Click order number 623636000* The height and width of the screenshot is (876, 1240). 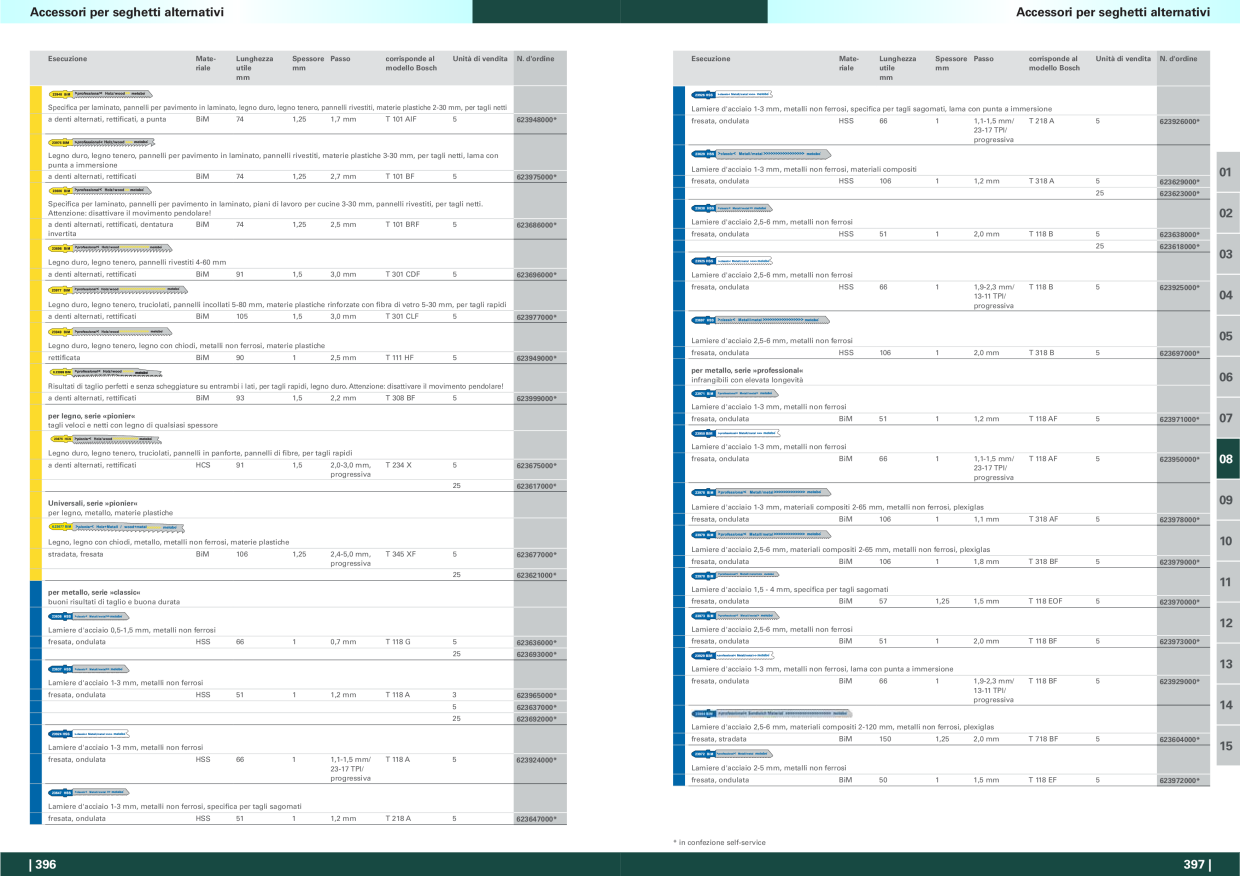[536, 642]
